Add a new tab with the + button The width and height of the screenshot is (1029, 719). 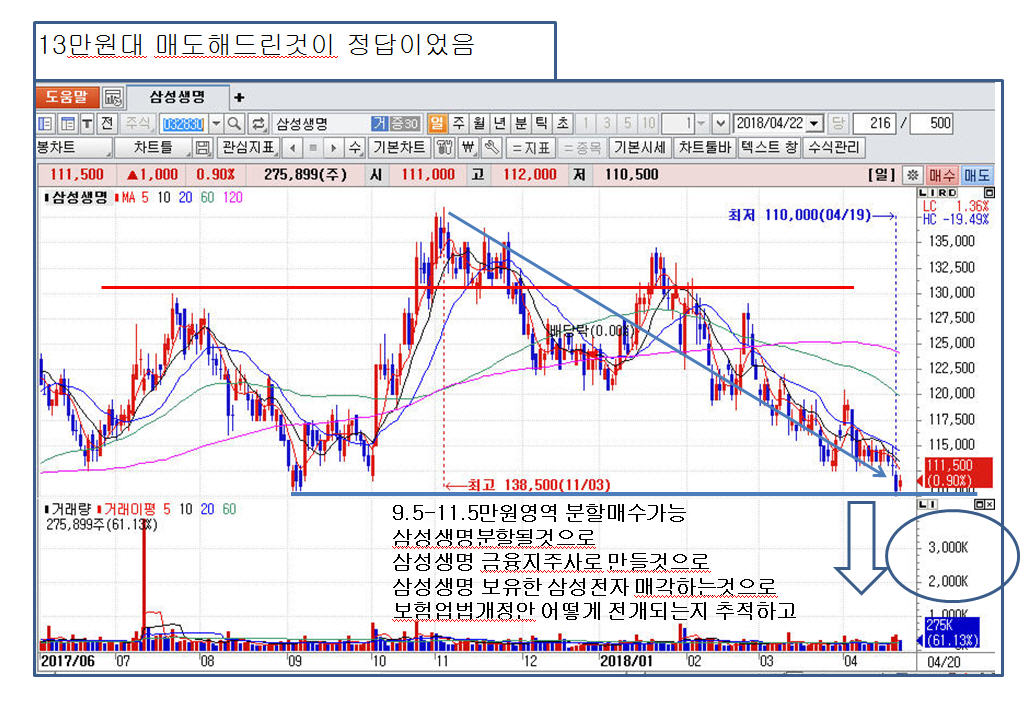pos(238,98)
